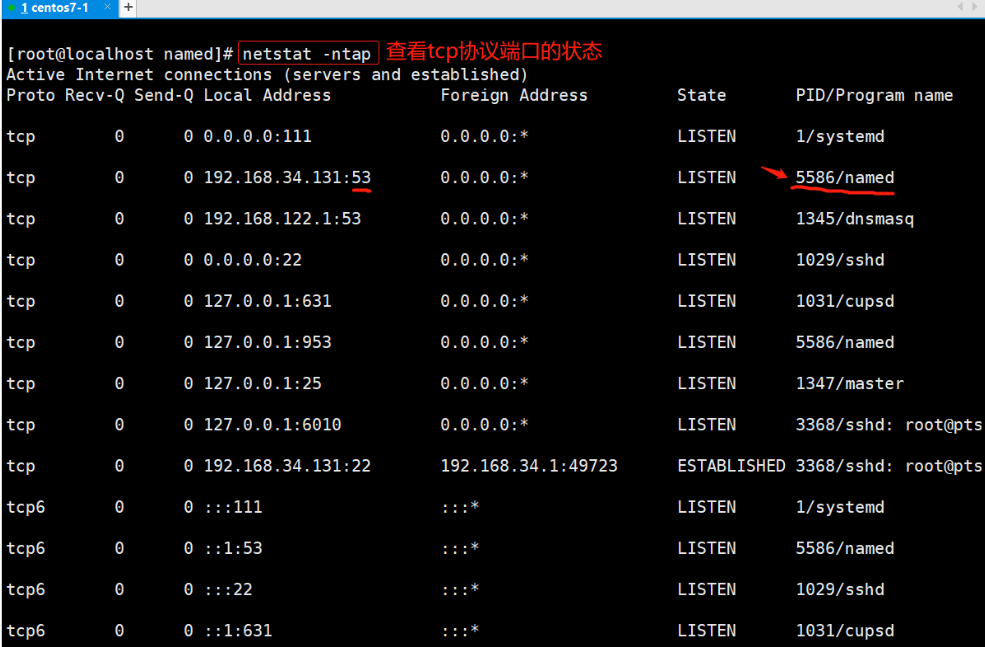Click tcp6 local address ::1:53
The height and width of the screenshot is (647, 985).
pyautogui.click(x=233, y=548)
